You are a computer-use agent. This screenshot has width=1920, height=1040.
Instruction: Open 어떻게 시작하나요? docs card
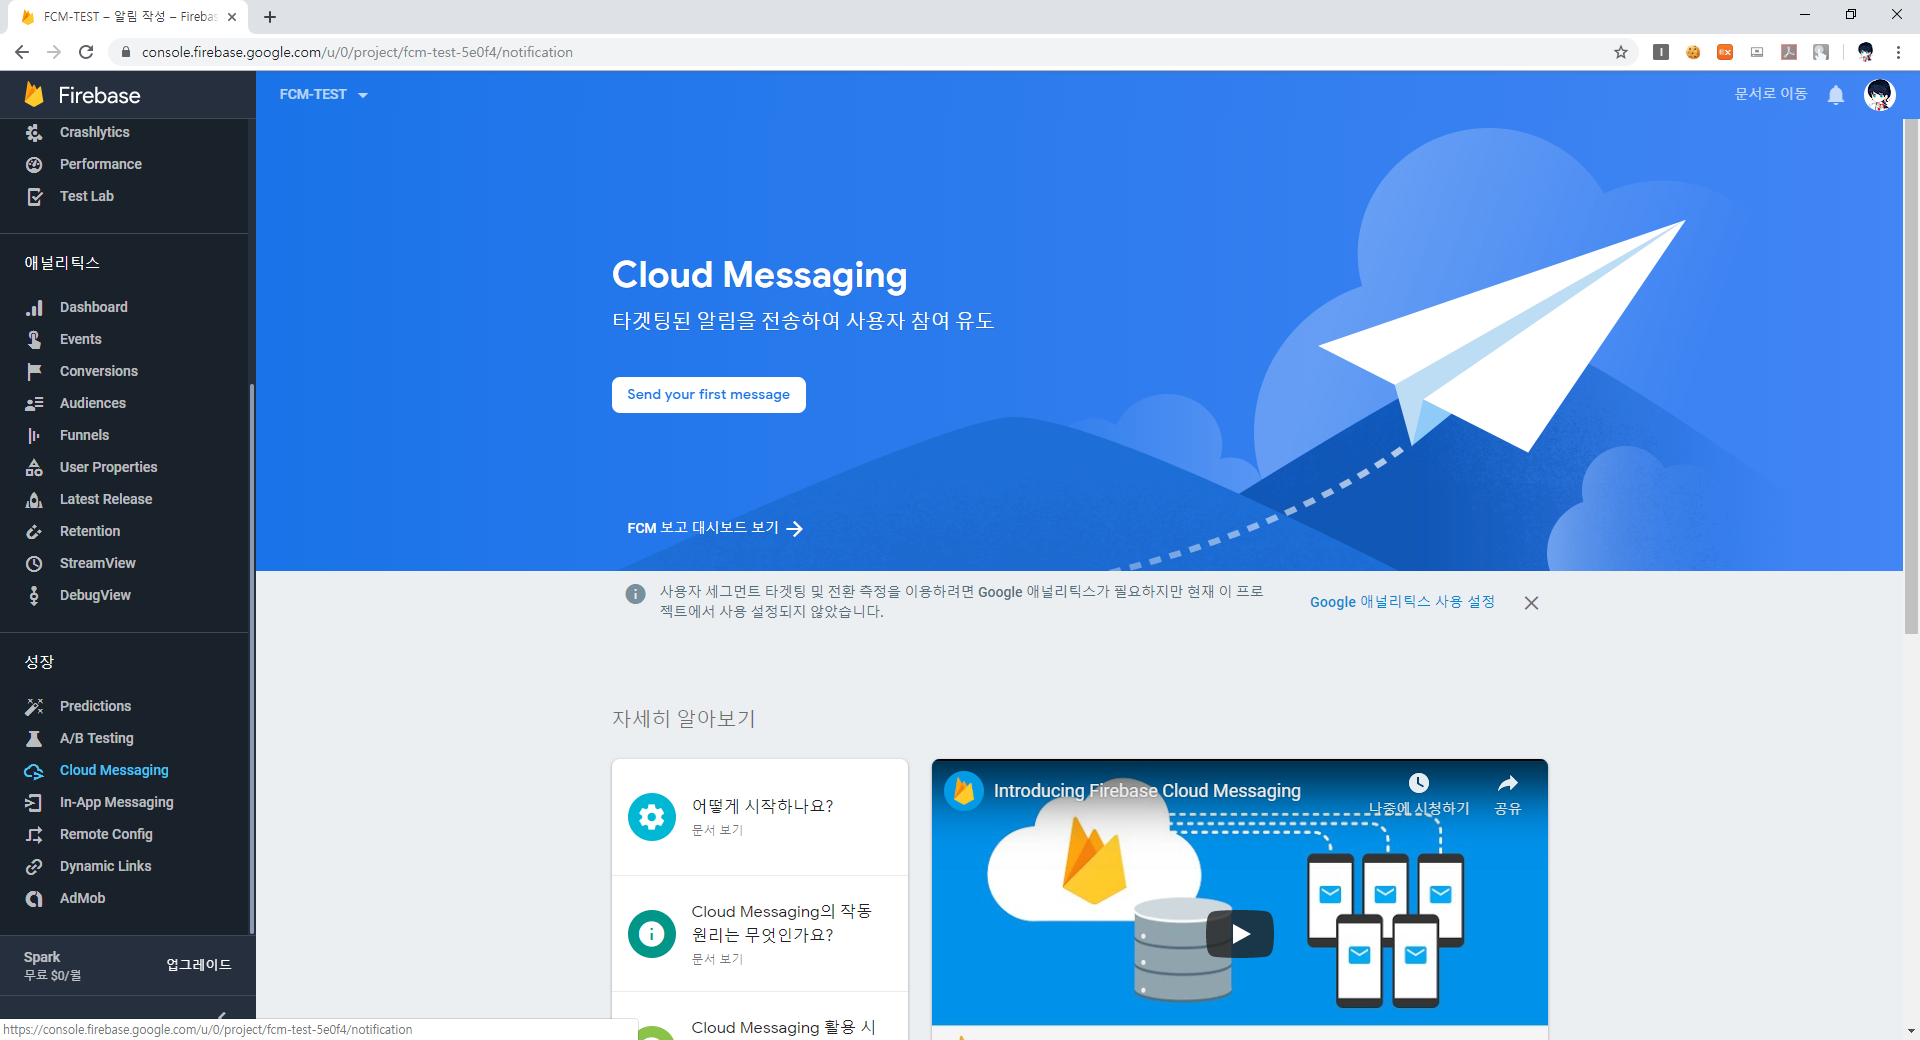point(760,817)
